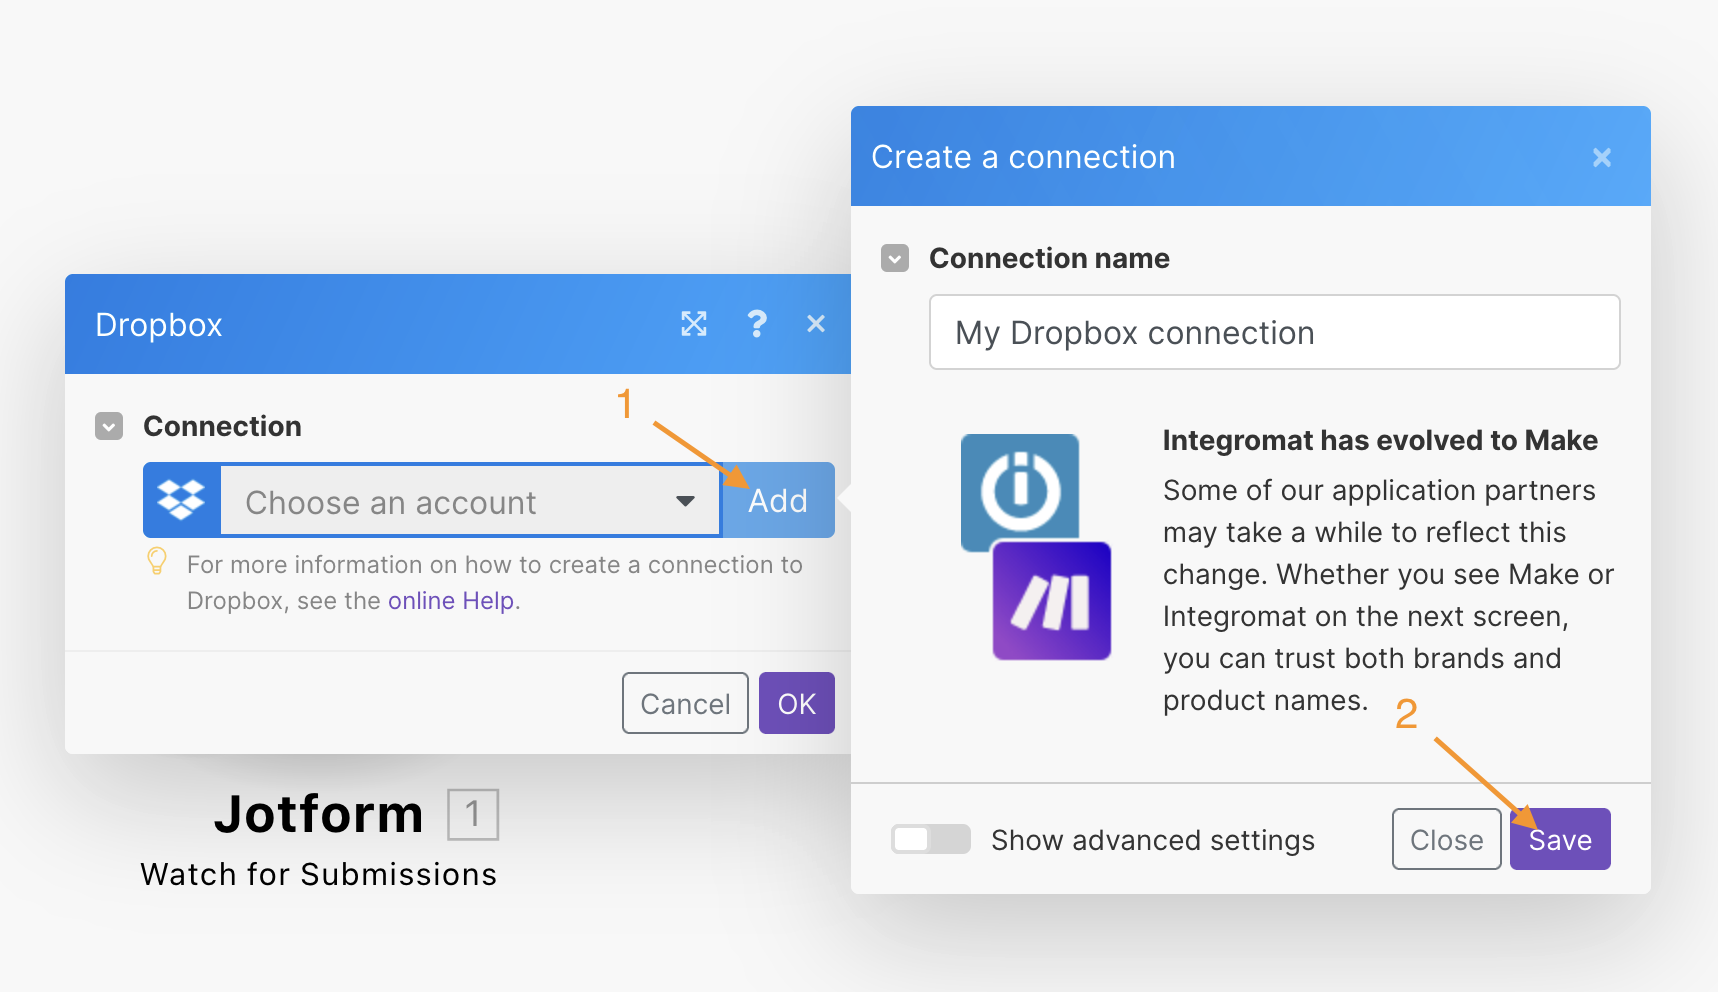
Task: Click the 'Create a connection' title text
Action: [x=1023, y=157]
